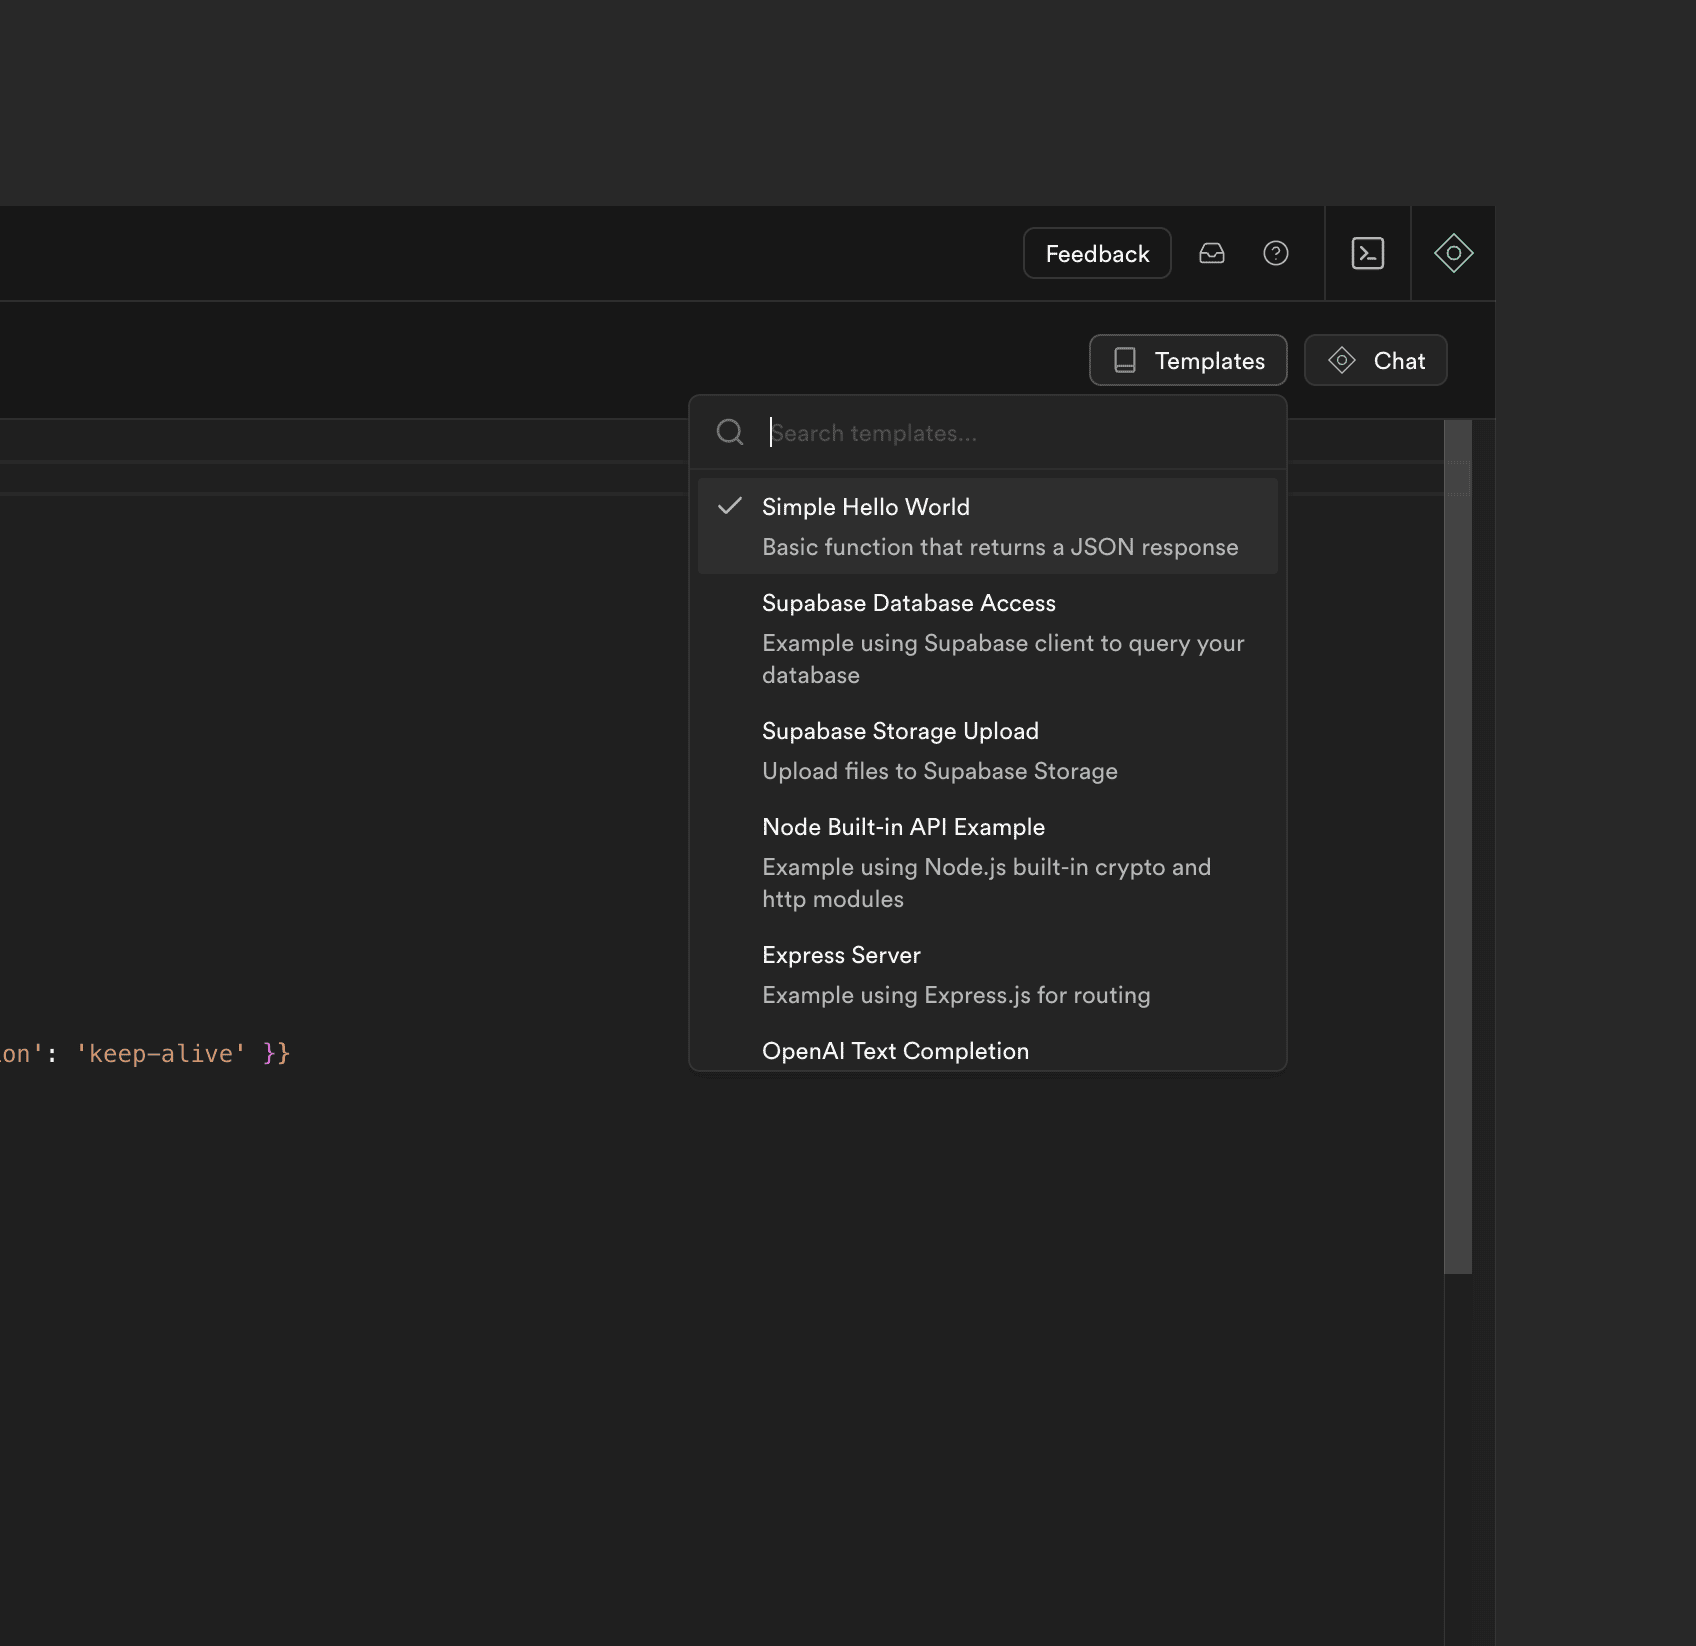Click the 'keep-alive' string in code
Screen dimensions: 1696x1646
[x=160, y=1053]
